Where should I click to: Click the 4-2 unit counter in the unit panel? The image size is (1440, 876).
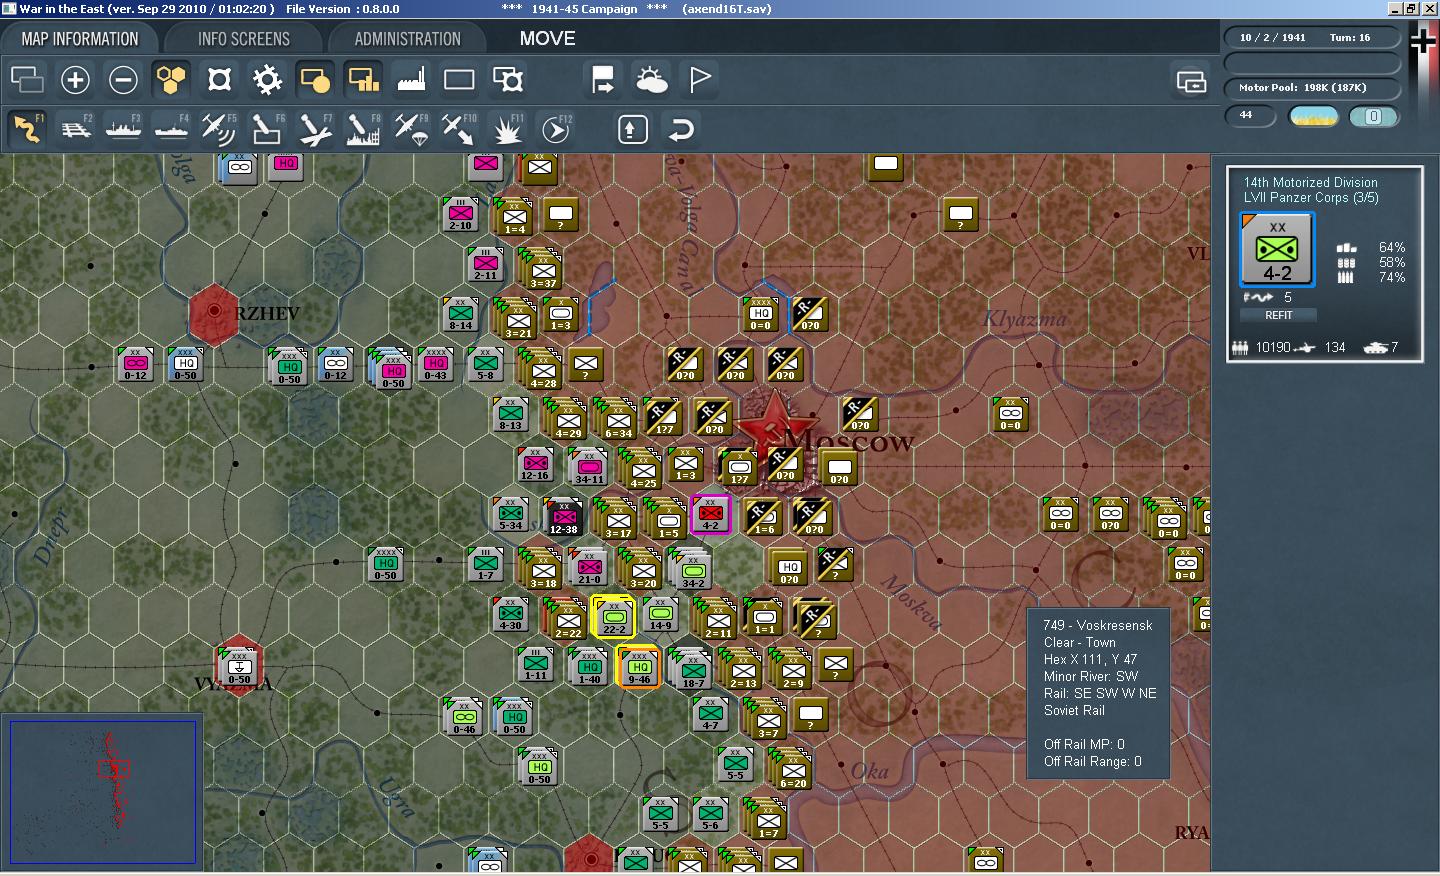point(1277,250)
